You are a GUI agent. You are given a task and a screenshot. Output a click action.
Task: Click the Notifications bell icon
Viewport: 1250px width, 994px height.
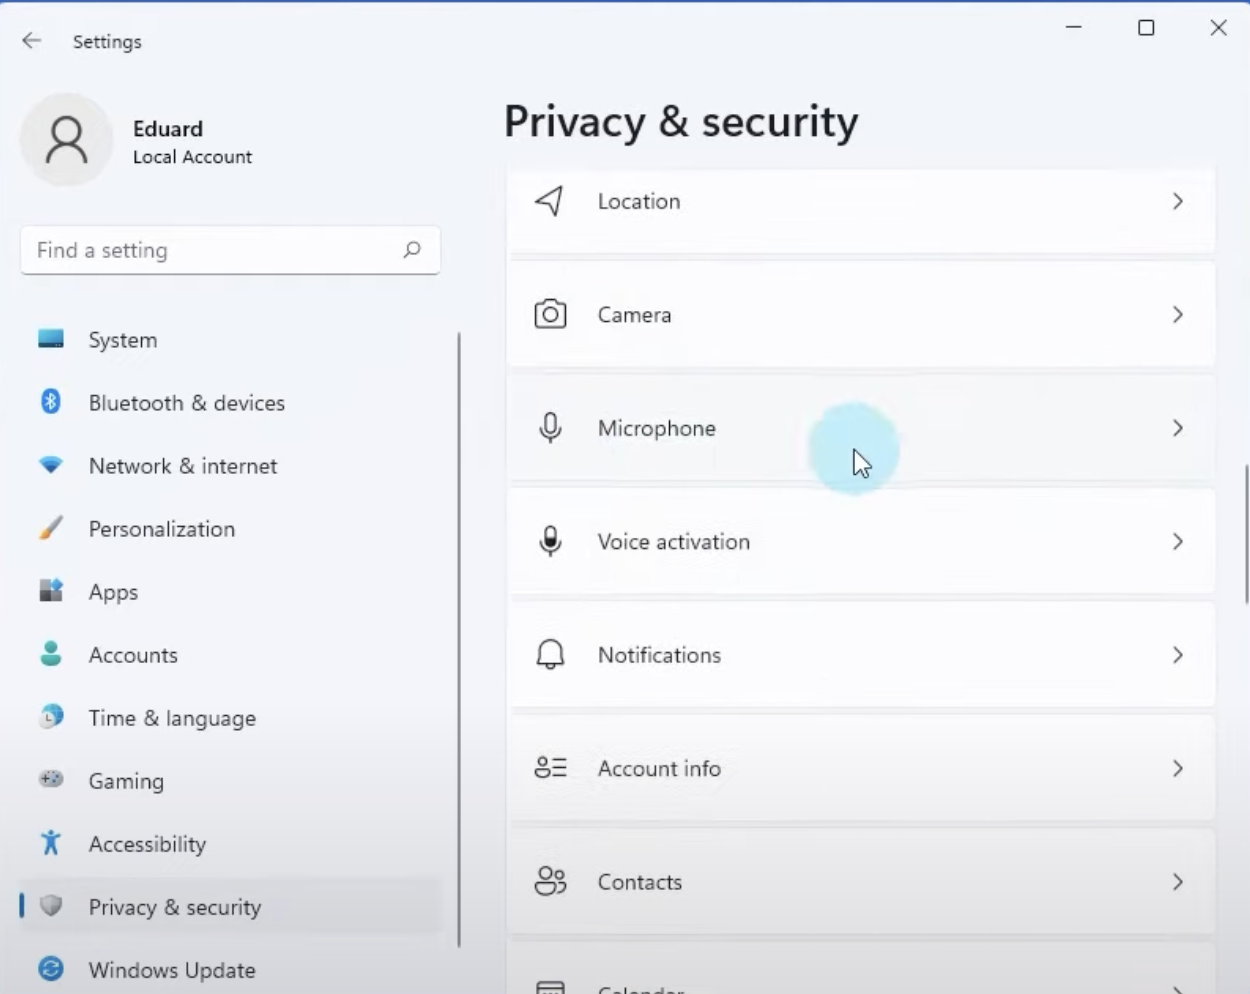[x=550, y=655]
